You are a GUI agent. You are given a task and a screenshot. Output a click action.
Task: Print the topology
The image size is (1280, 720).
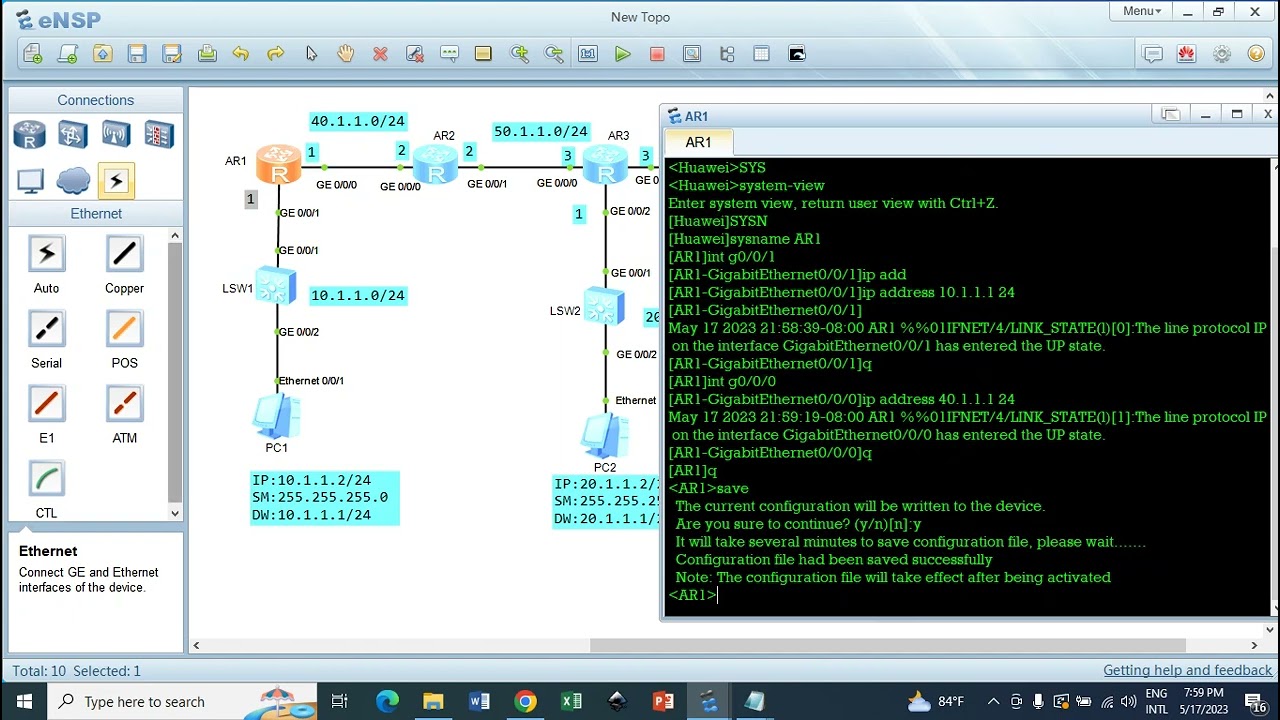pyautogui.click(x=207, y=54)
